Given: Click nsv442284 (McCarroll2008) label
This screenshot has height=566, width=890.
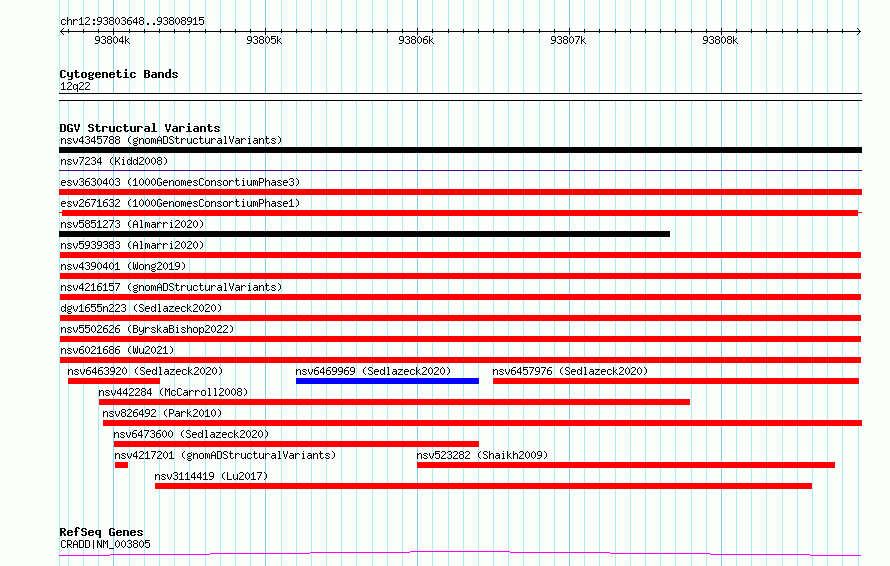Looking at the screenshot, I should pos(173,392).
